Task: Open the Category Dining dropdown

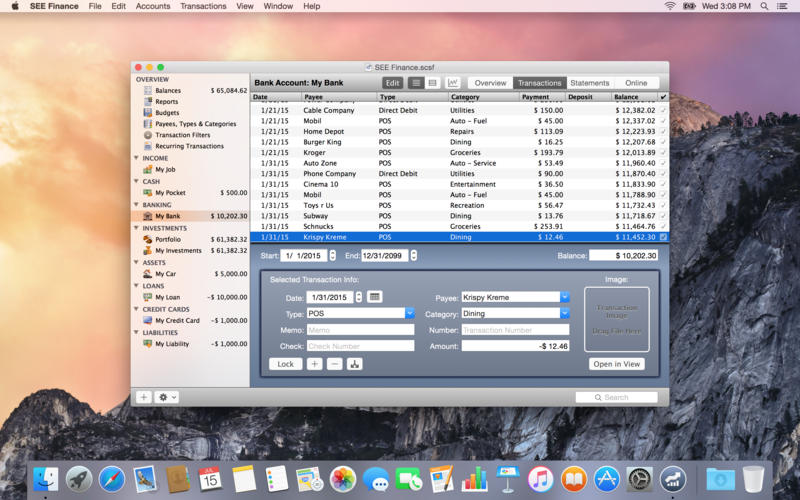Action: (x=564, y=313)
